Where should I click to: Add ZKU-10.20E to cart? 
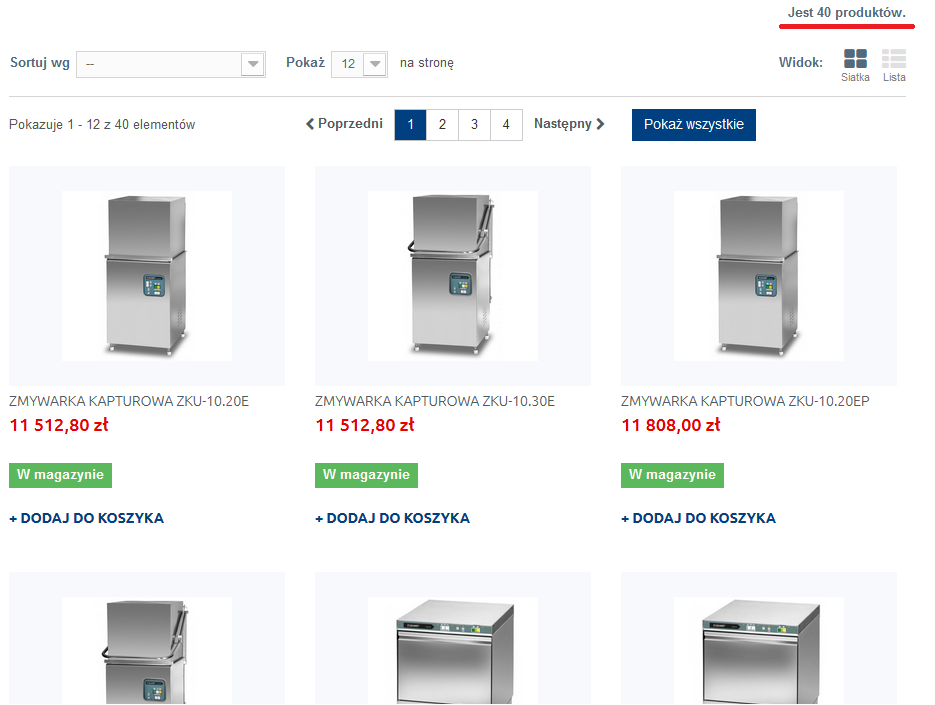[86, 518]
